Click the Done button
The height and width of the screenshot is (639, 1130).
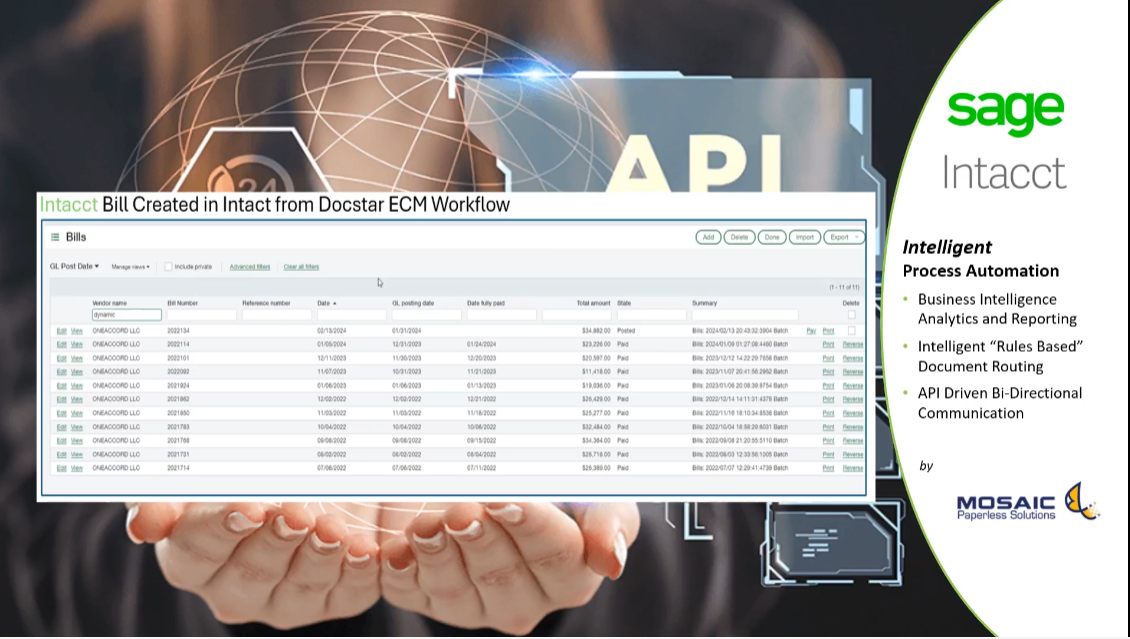click(771, 237)
